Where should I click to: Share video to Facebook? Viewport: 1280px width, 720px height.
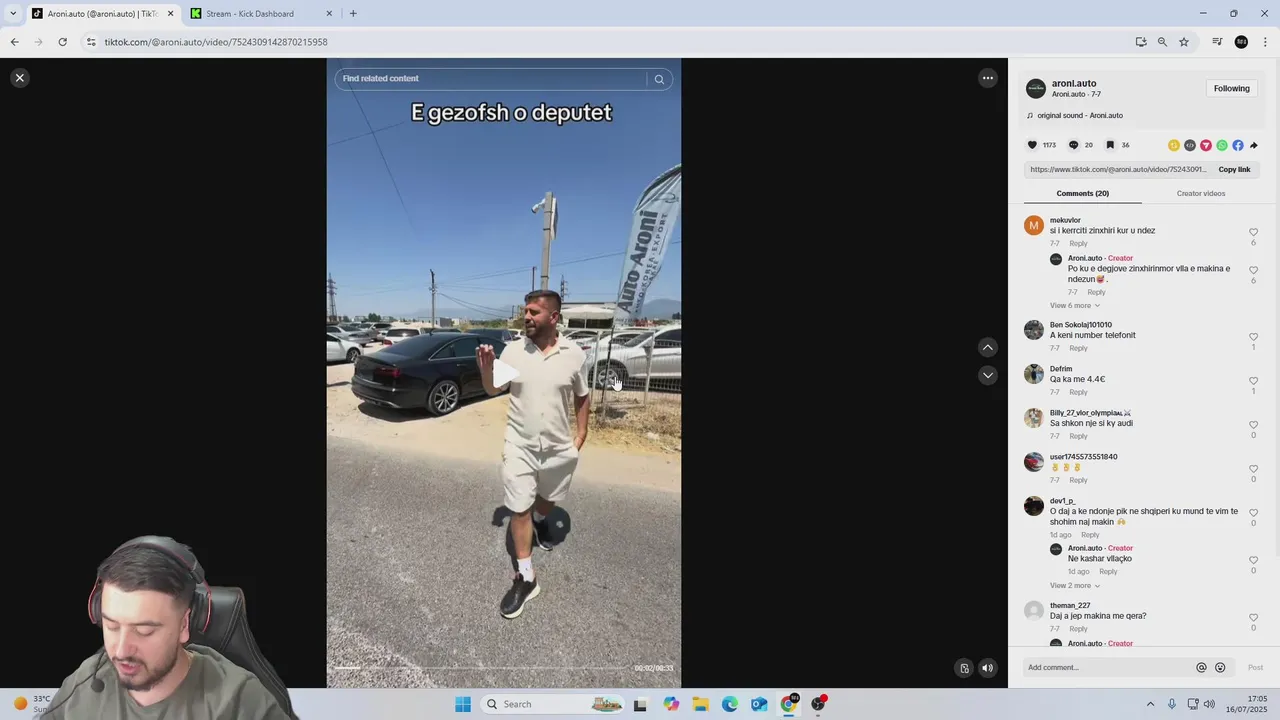1238,145
